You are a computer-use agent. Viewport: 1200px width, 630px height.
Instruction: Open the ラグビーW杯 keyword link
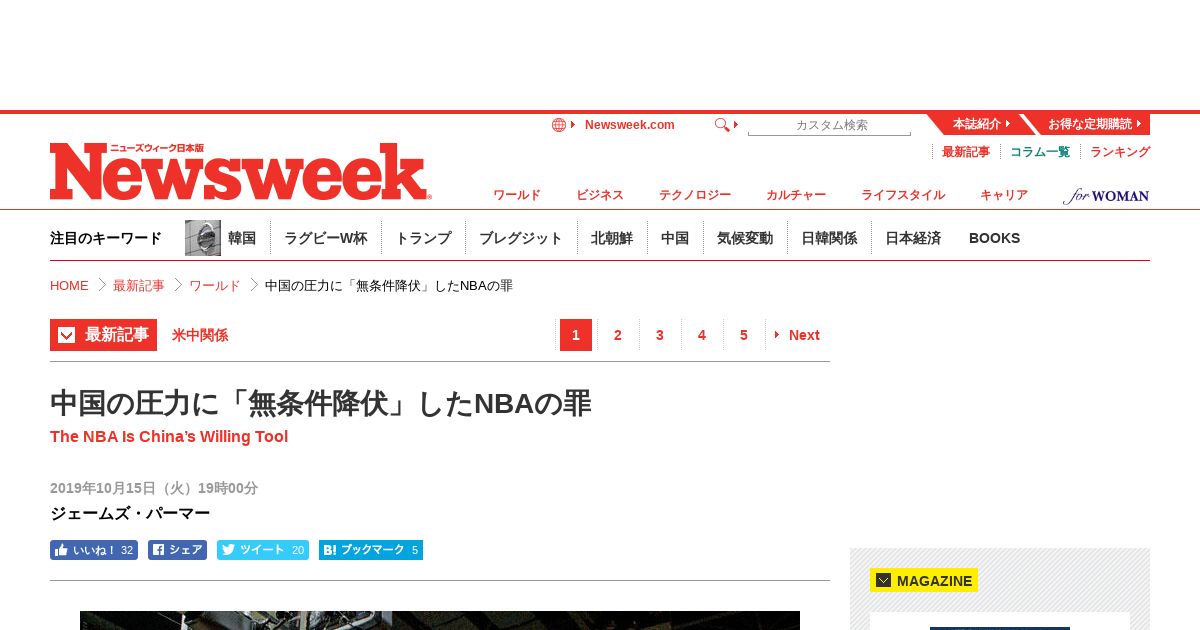pyautogui.click(x=326, y=238)
